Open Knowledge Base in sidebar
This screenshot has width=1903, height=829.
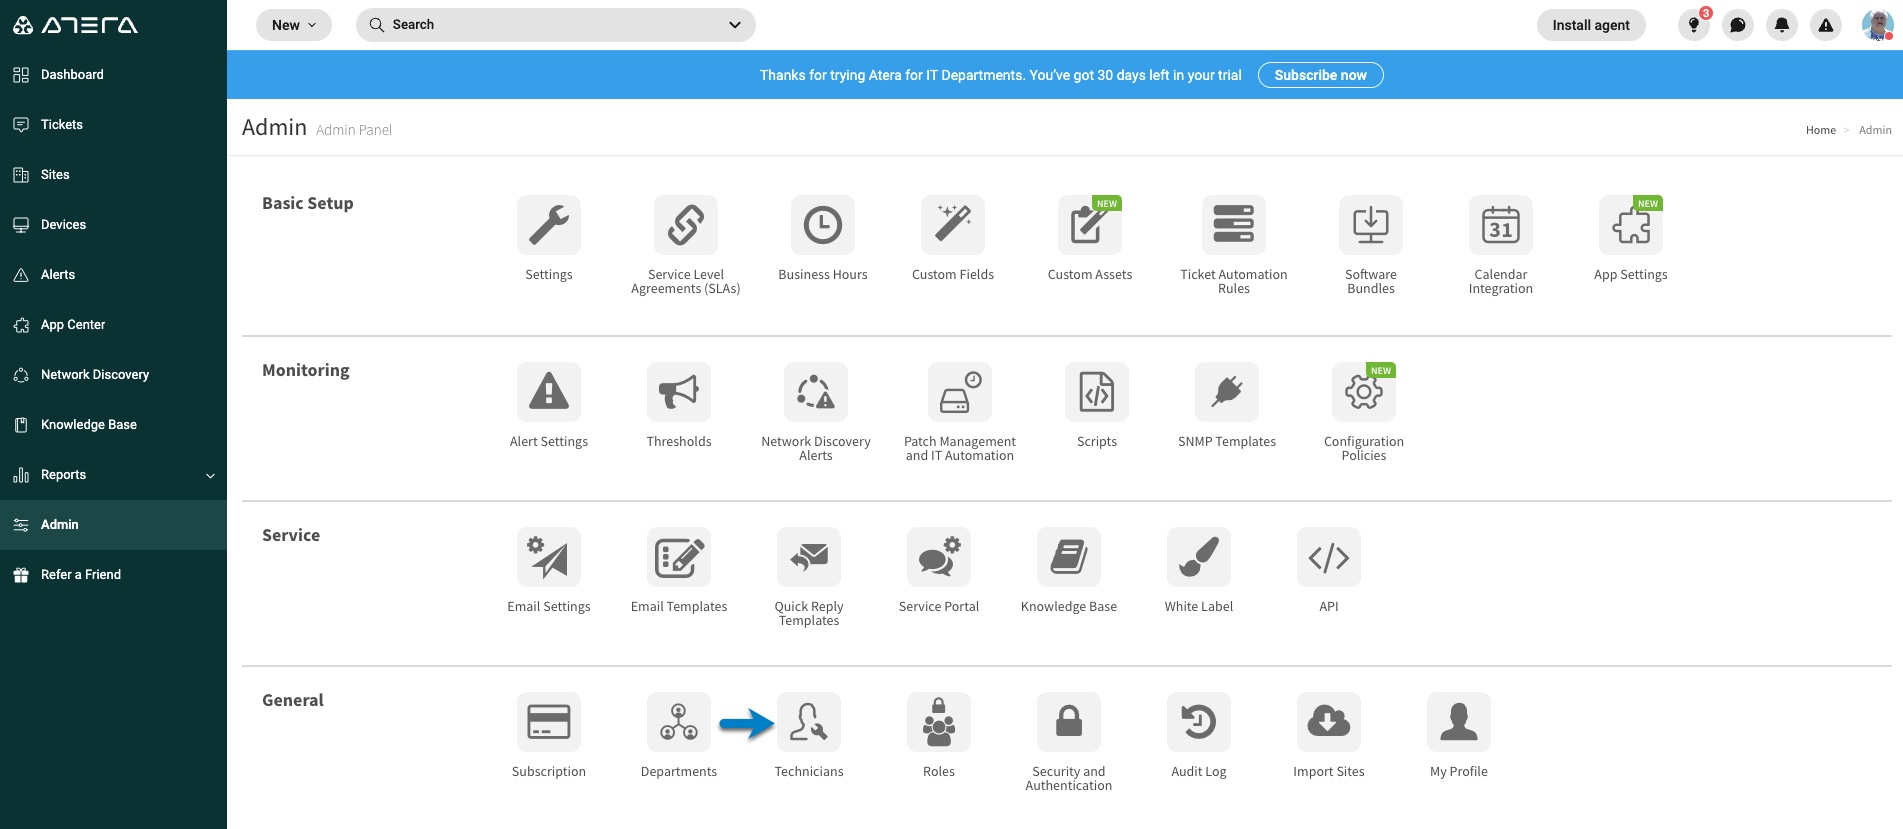[113, 425]
